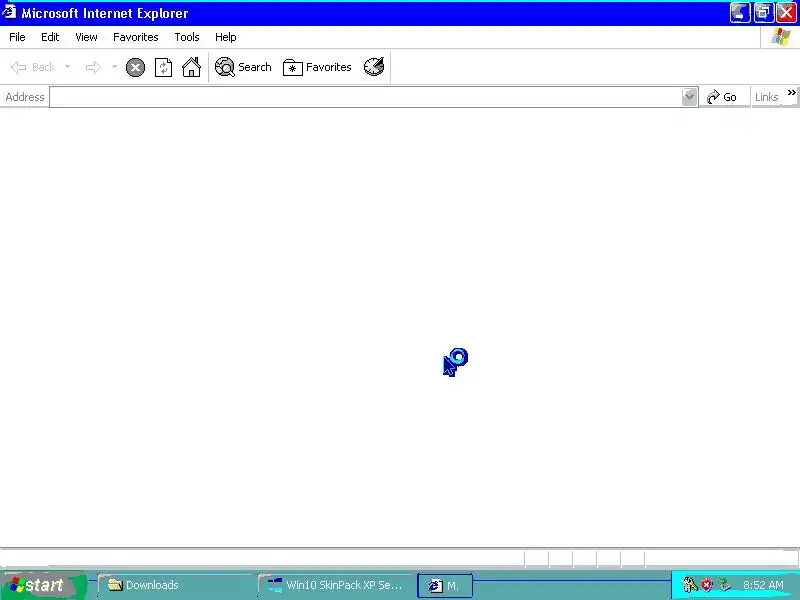Click the Back navigation button
Image resolution: width=800 pixels, height=600 pixels.
[x=33, y=67]
